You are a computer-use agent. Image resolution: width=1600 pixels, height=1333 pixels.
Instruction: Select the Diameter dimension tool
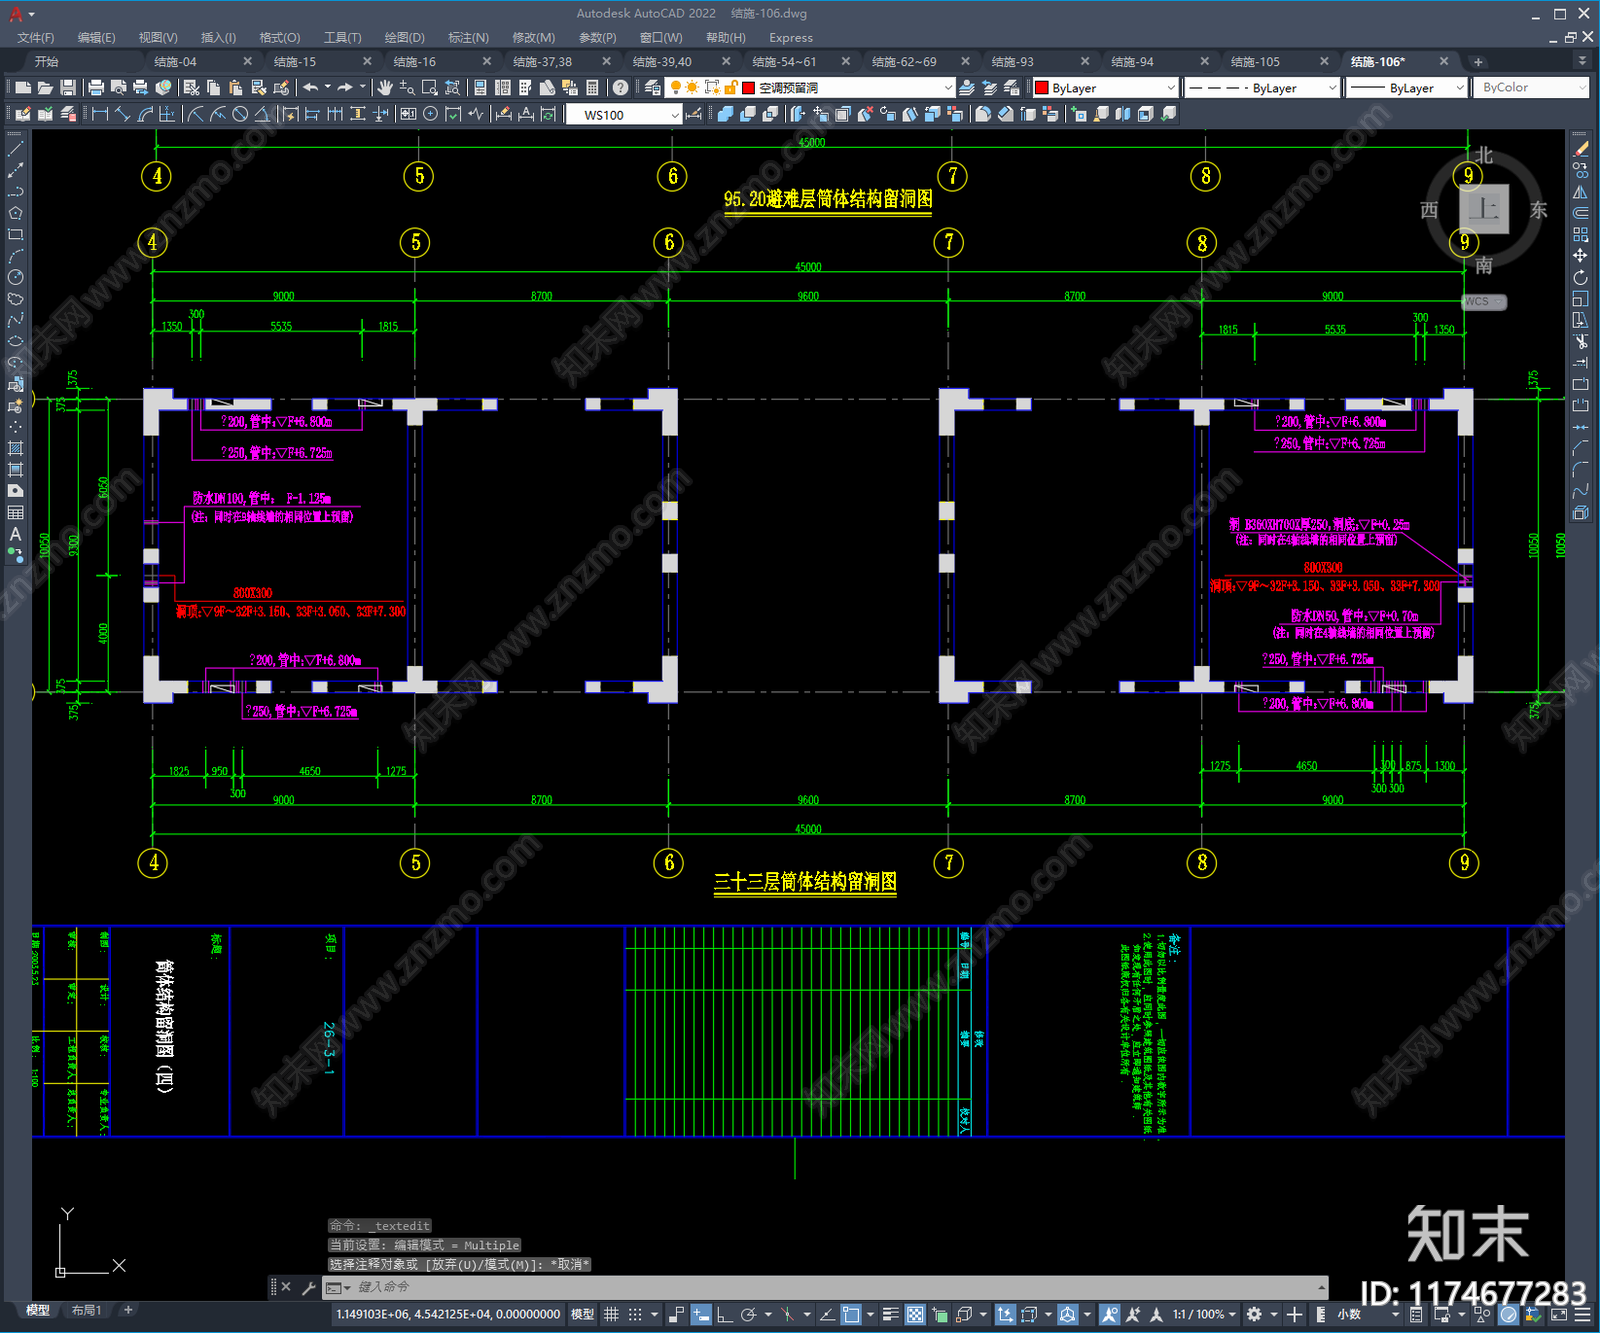240,114
